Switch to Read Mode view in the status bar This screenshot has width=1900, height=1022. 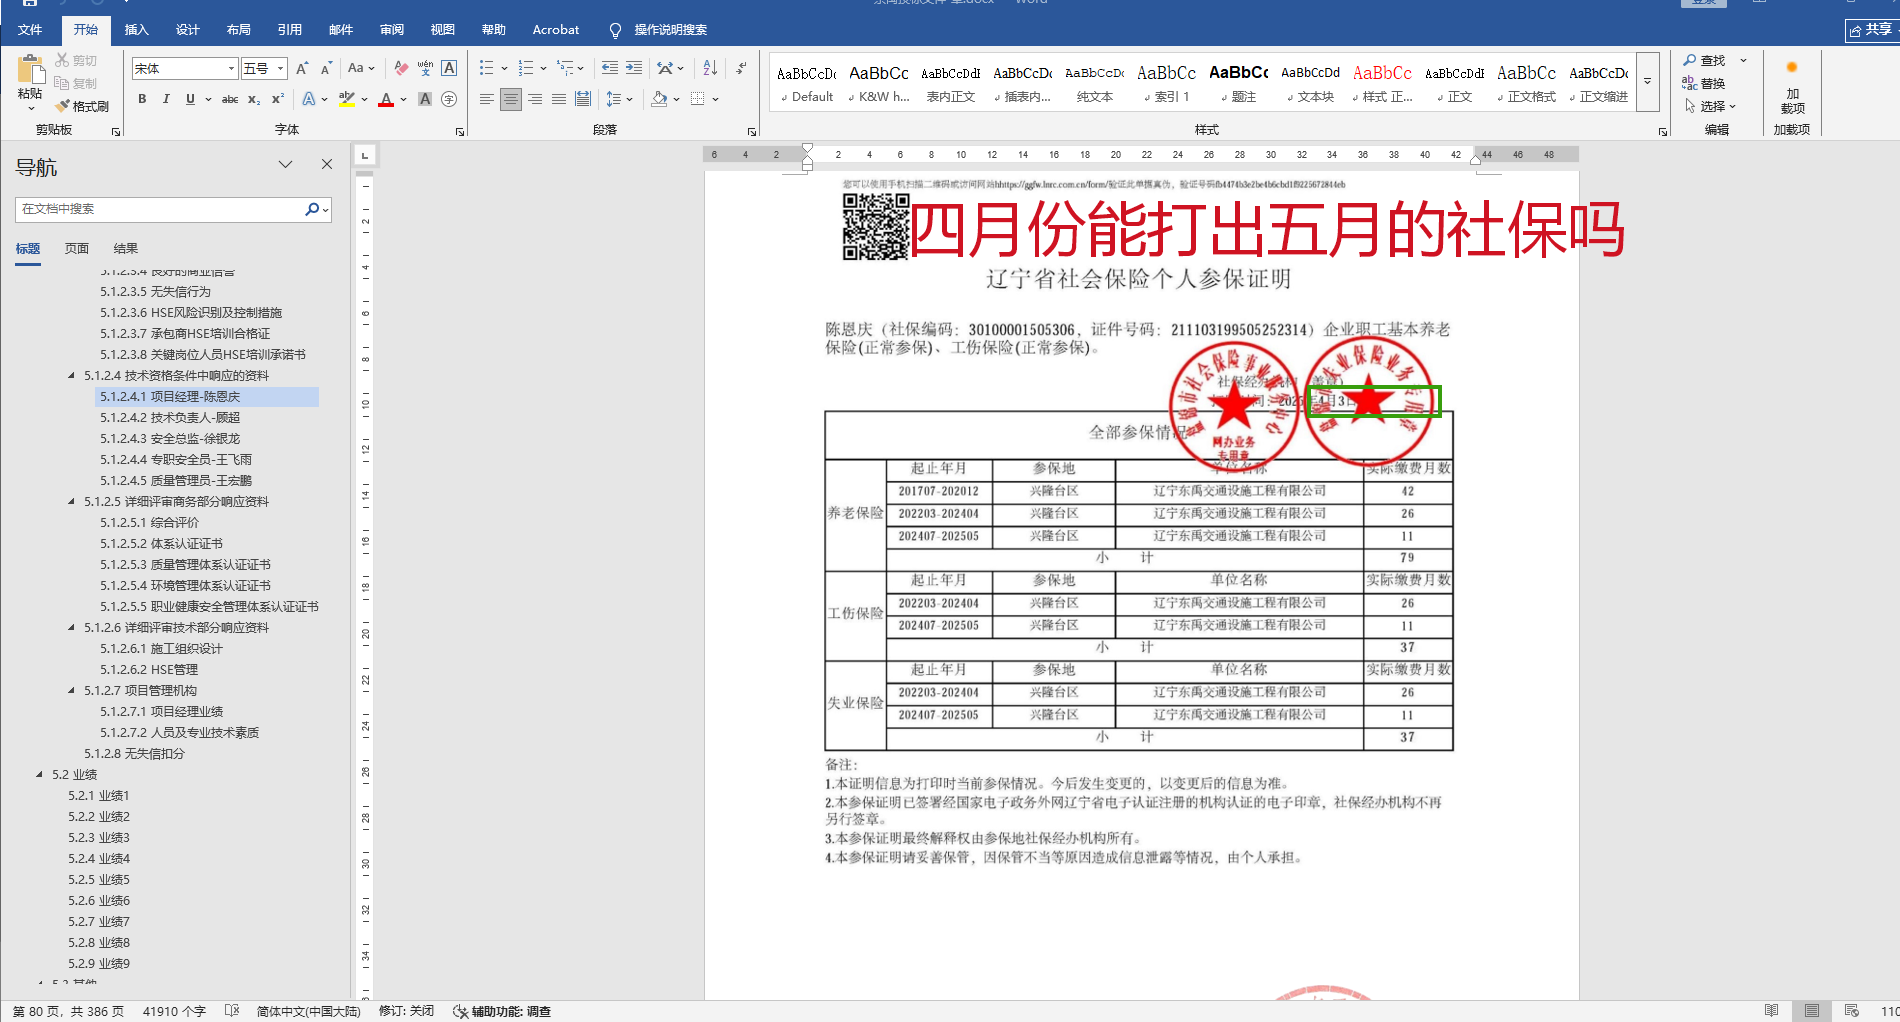click(x=1771, y=1011)
